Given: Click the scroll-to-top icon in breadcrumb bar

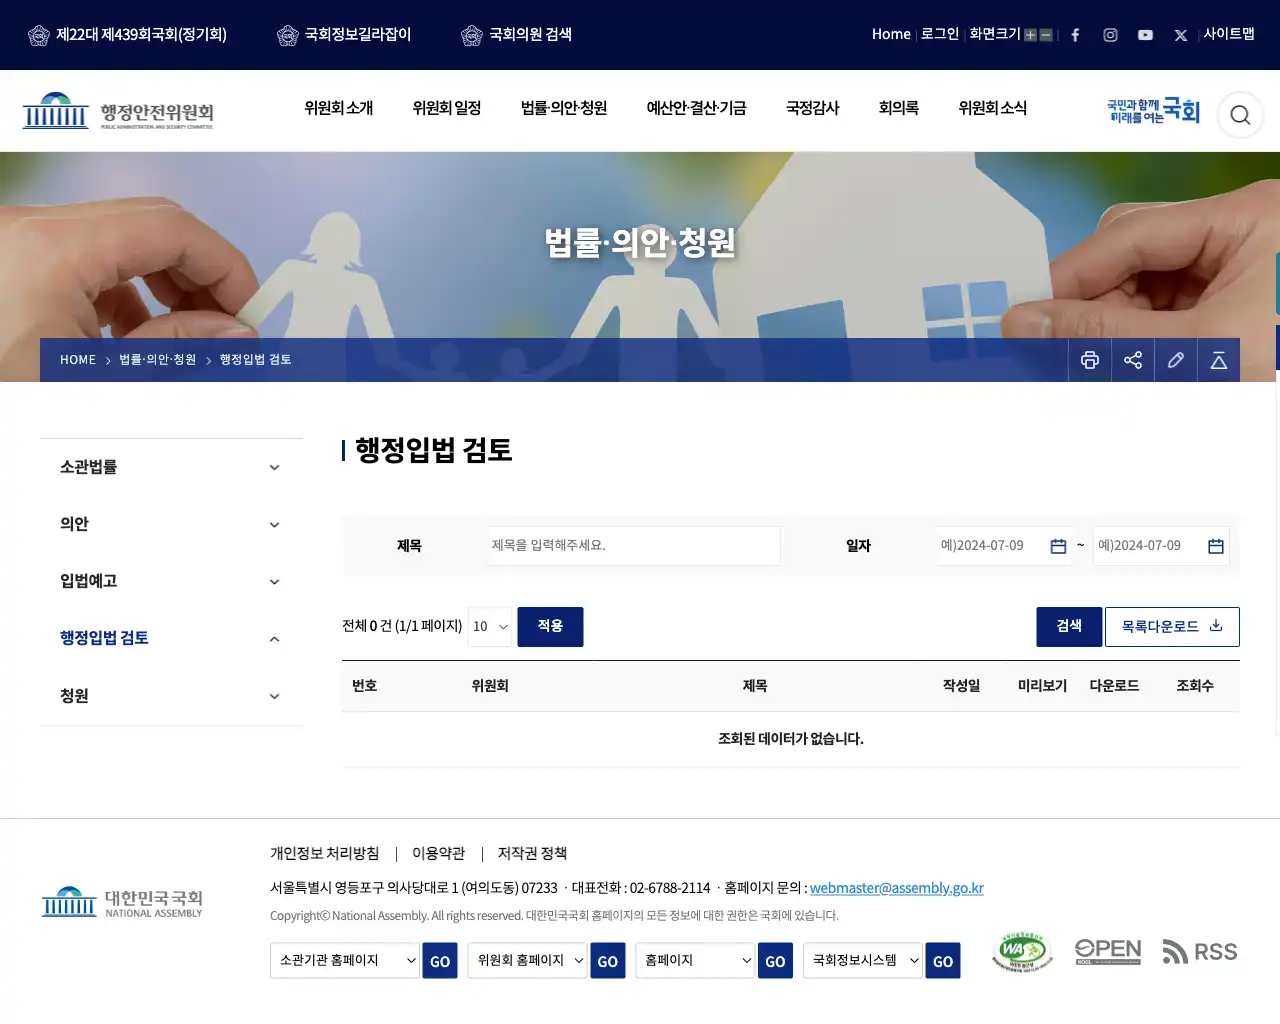Looking at the screenshot, I should click(1219, 360).
